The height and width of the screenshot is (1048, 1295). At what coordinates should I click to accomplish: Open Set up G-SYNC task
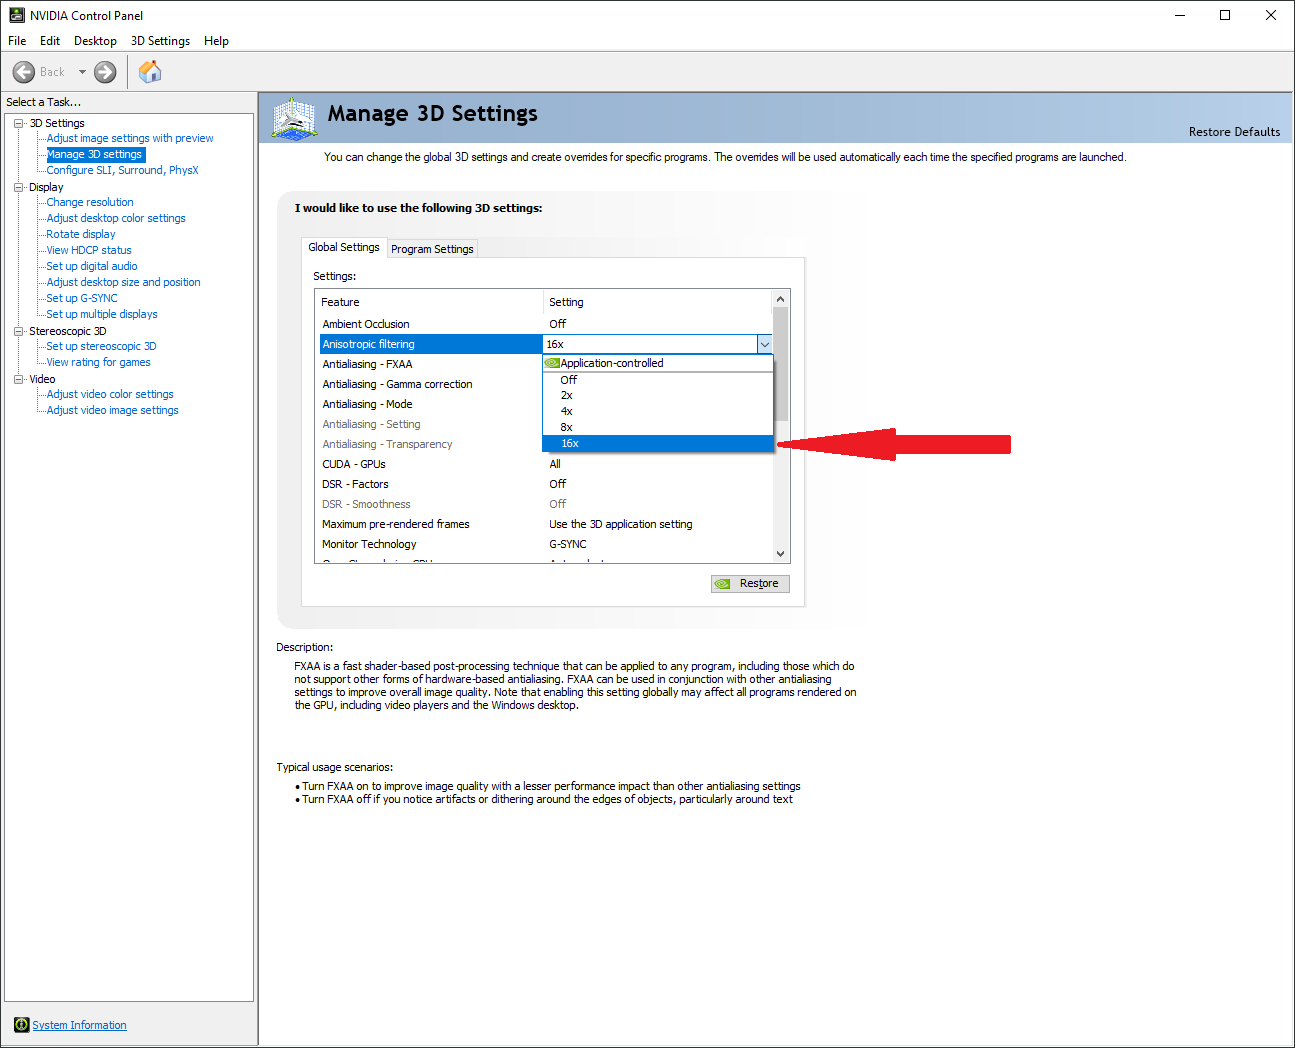(x=82, y=298)
